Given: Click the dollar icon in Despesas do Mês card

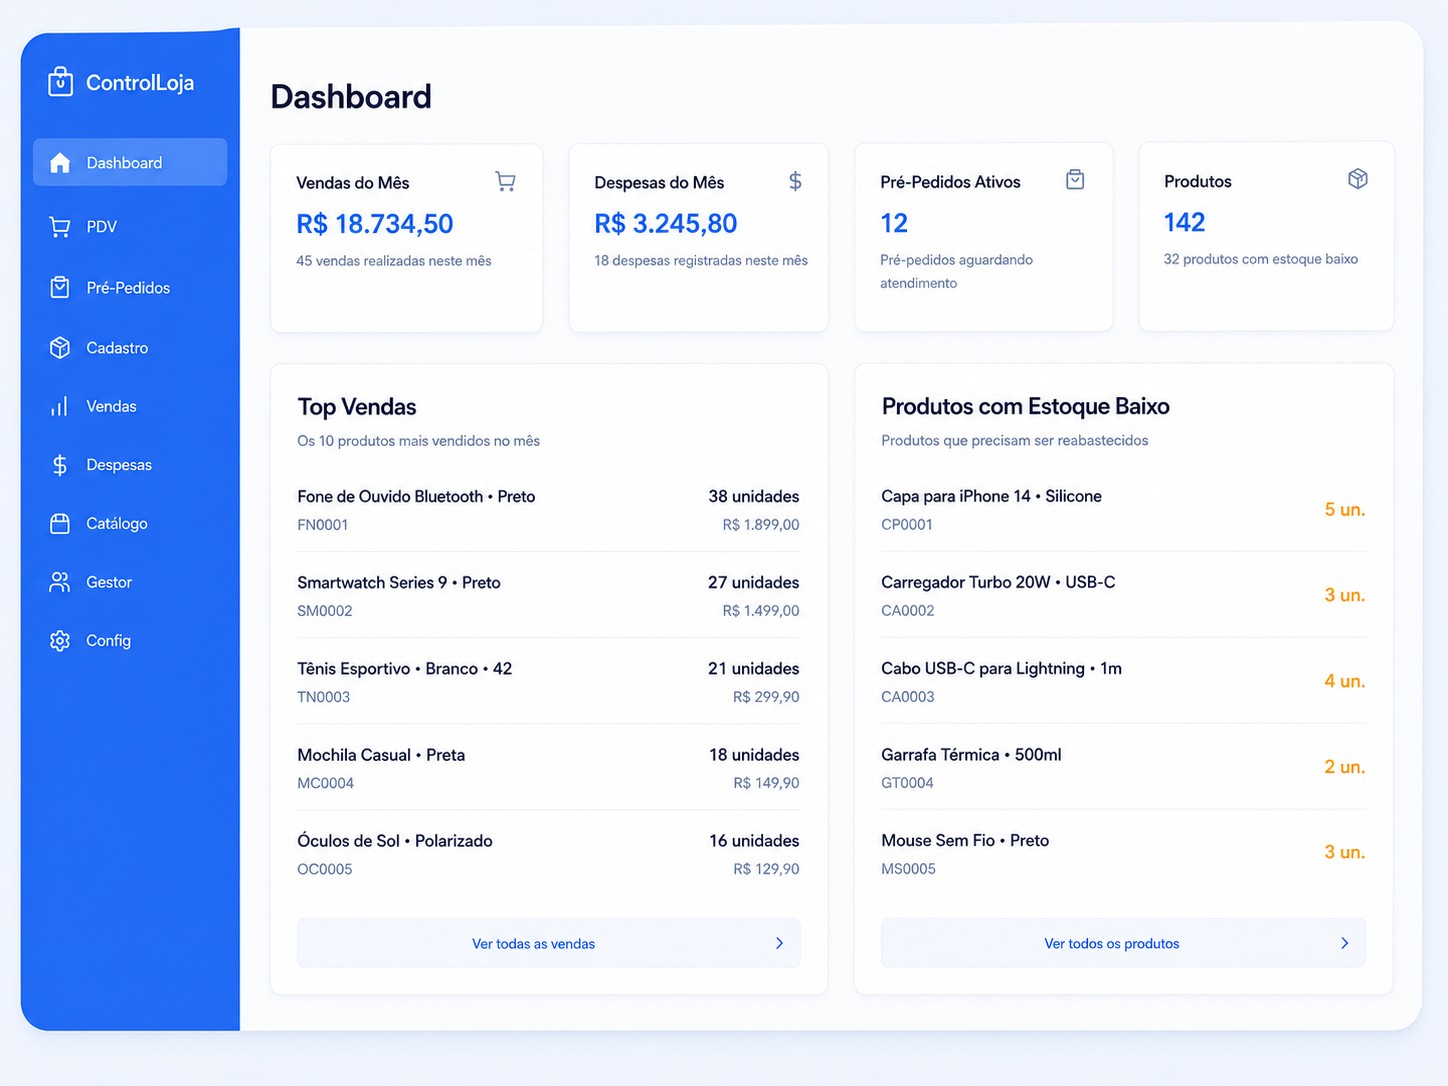Looking at the screenshot, I should click(795, 181).
